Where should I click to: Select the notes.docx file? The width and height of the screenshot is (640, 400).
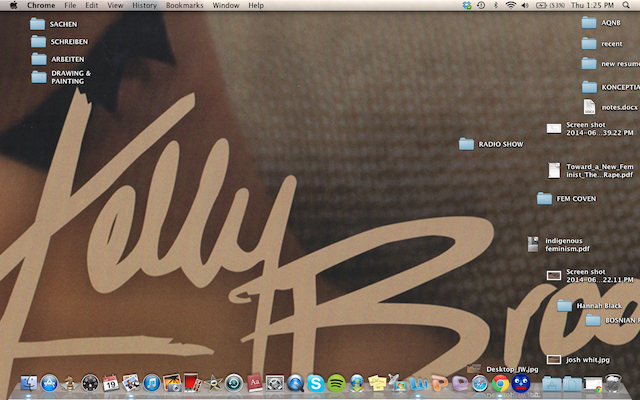(x=590, y=107)
